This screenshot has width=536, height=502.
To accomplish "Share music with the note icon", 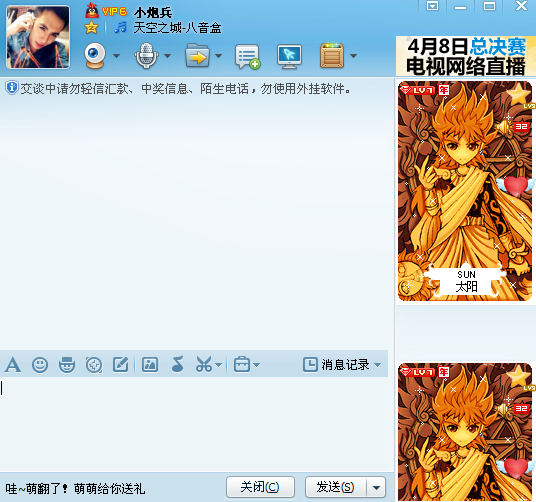I will pos(177,364).
